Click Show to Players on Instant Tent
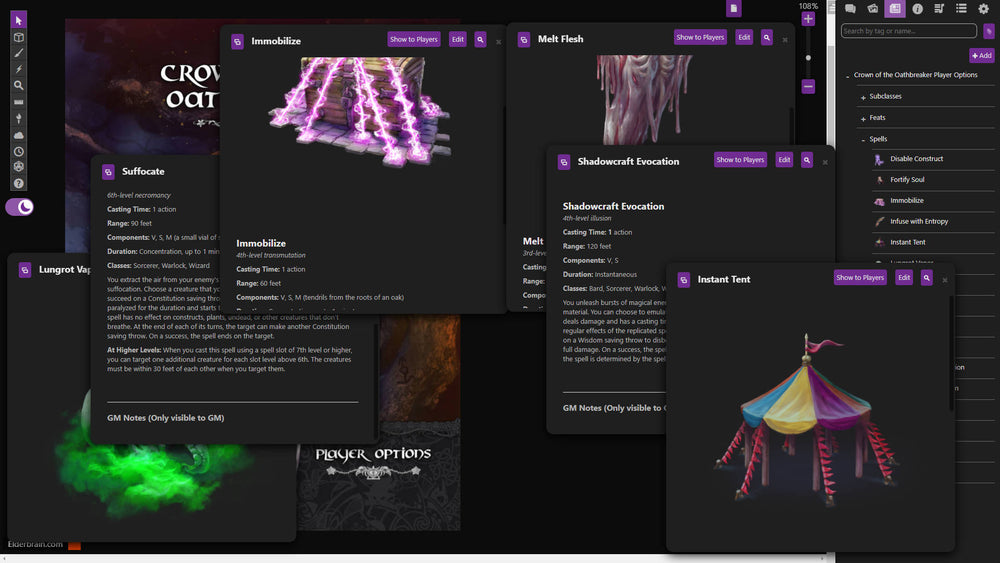1000x563 pixels. pyautogui.click(x=860, y=278)
